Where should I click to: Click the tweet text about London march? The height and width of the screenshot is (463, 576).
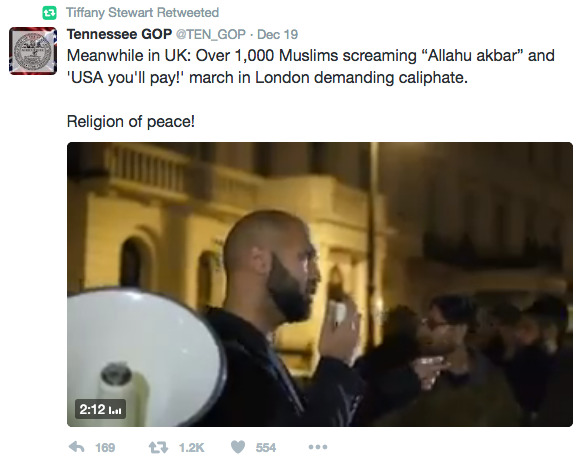point(310,67)
